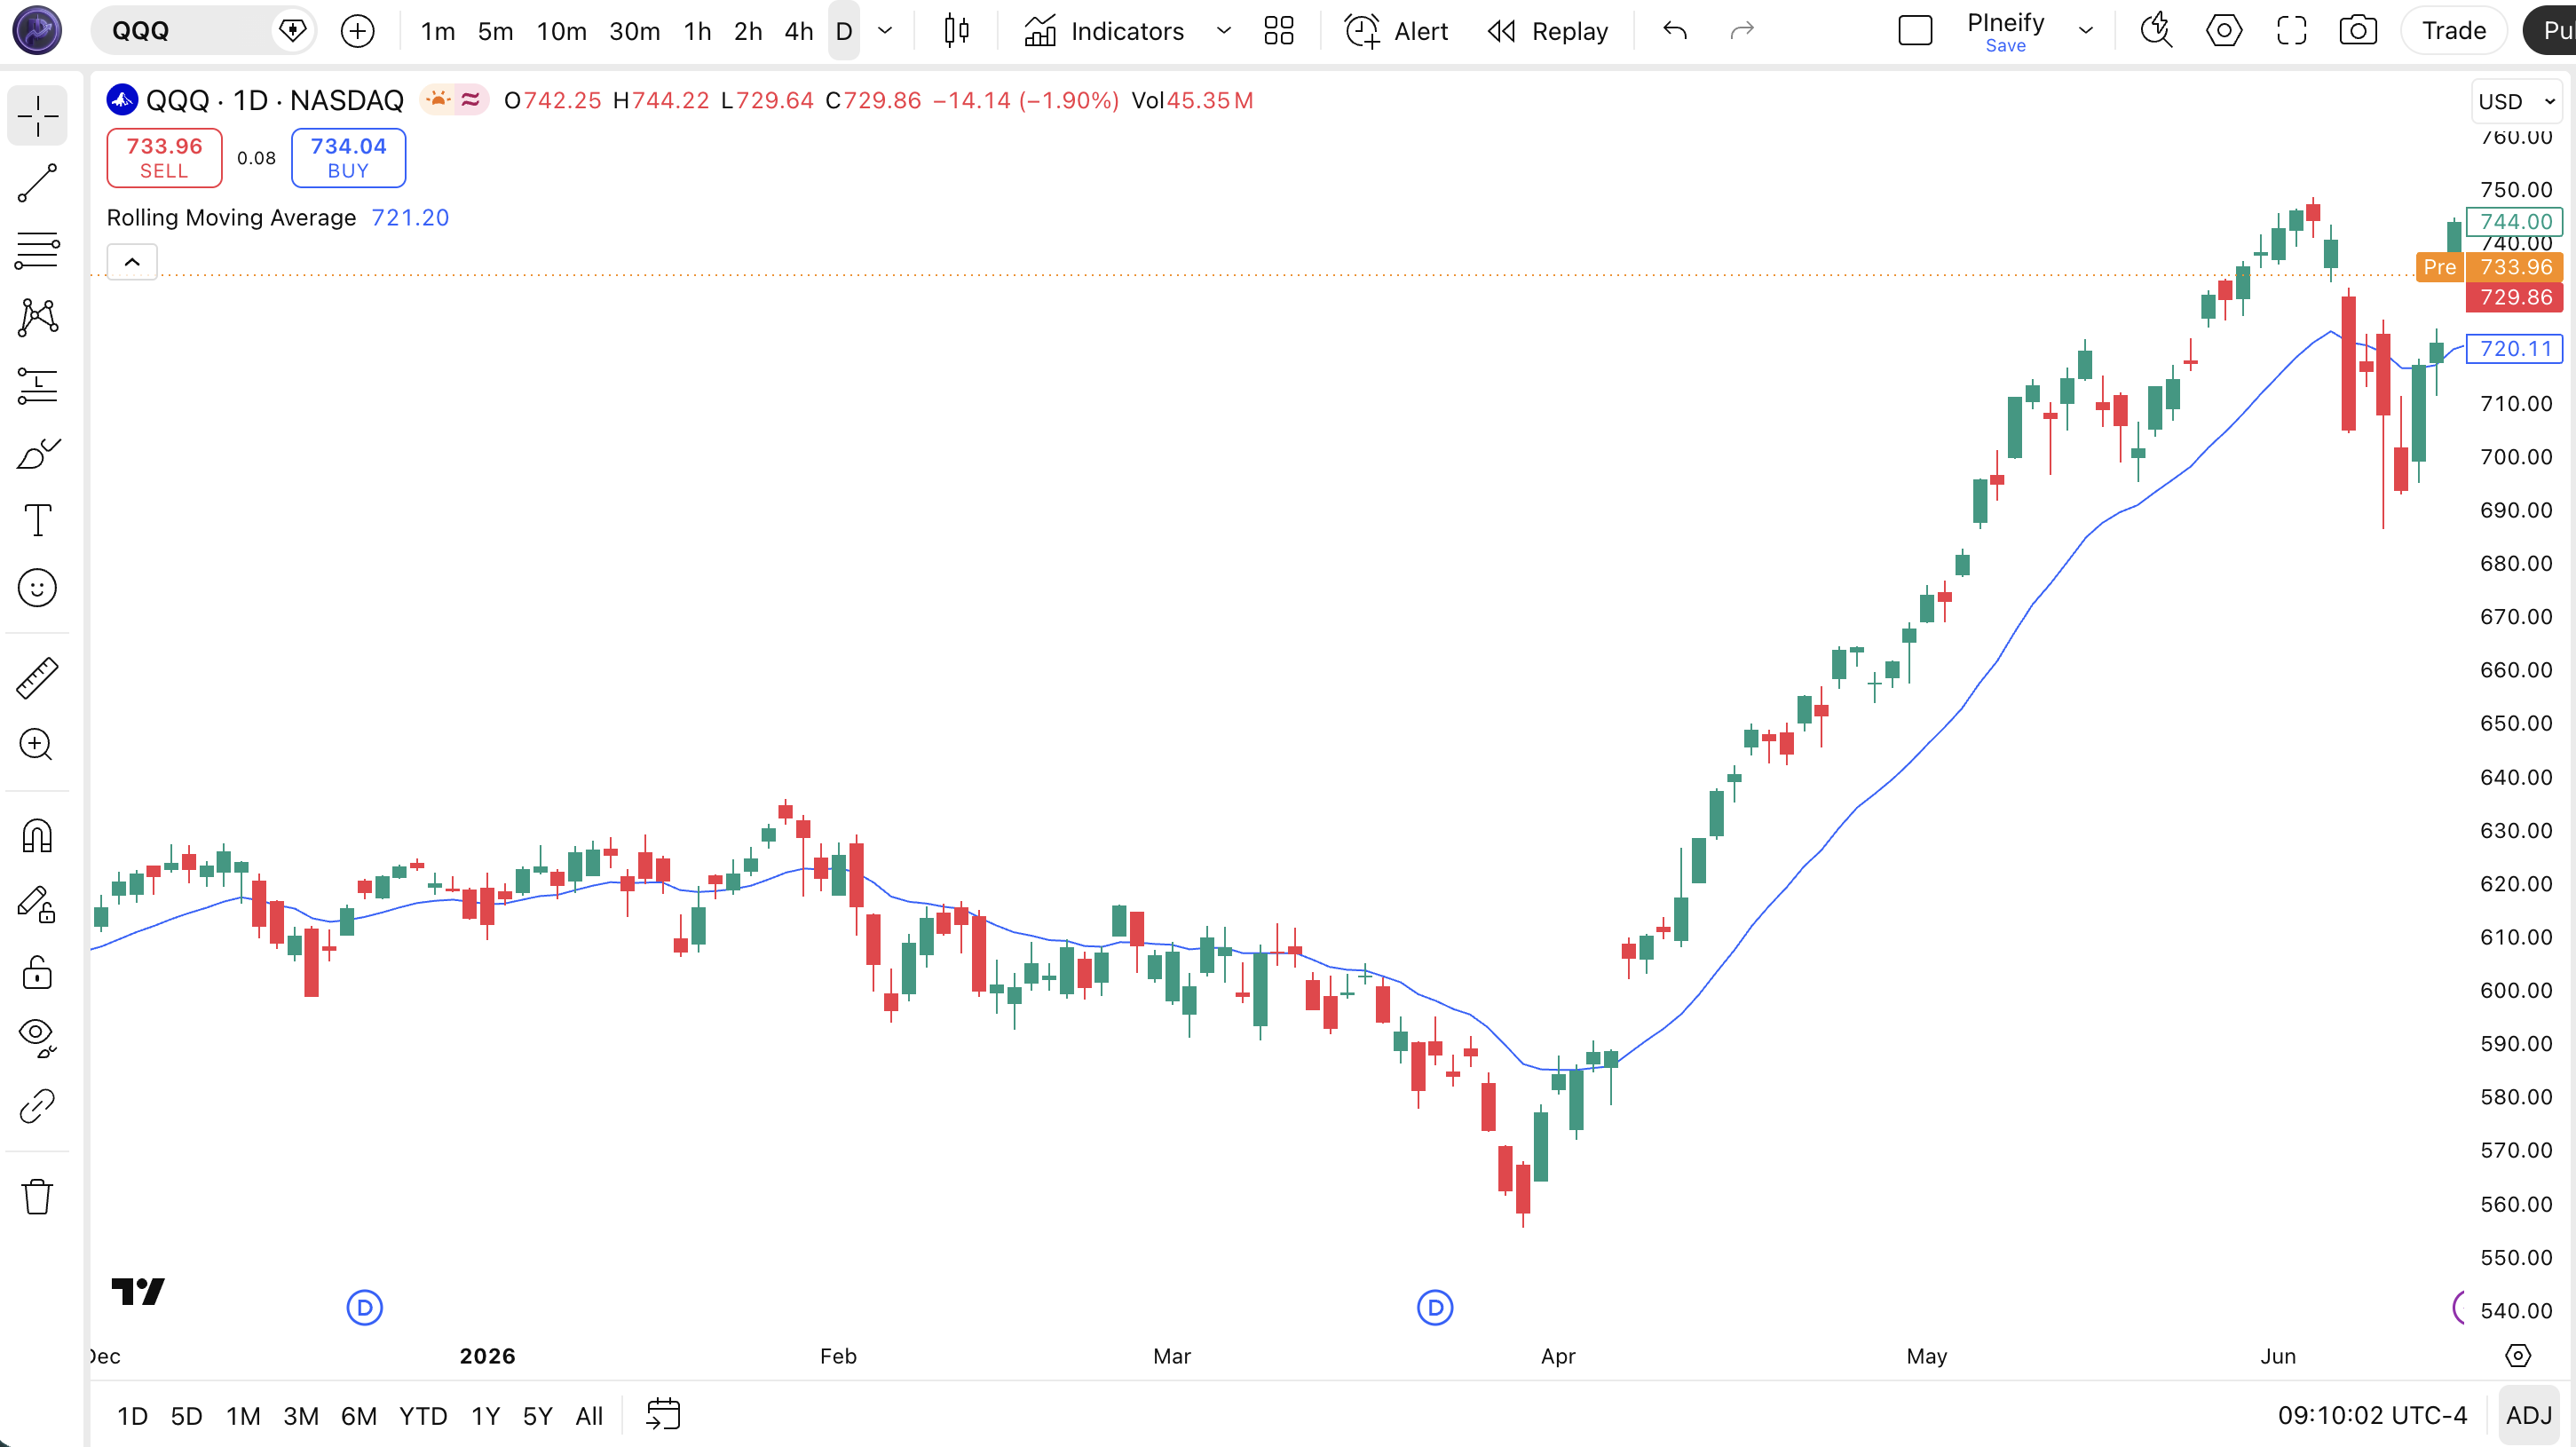Screen dimensions: 2576x1447
Task: Set range to 1D
Action: 132,1416
